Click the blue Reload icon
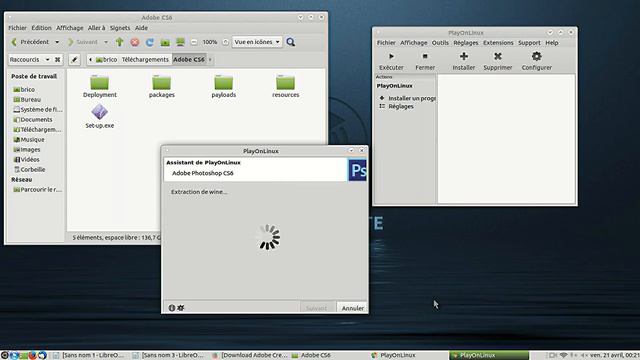The width and height of the screenshot is (640, 360). click(x=150, y=42)
